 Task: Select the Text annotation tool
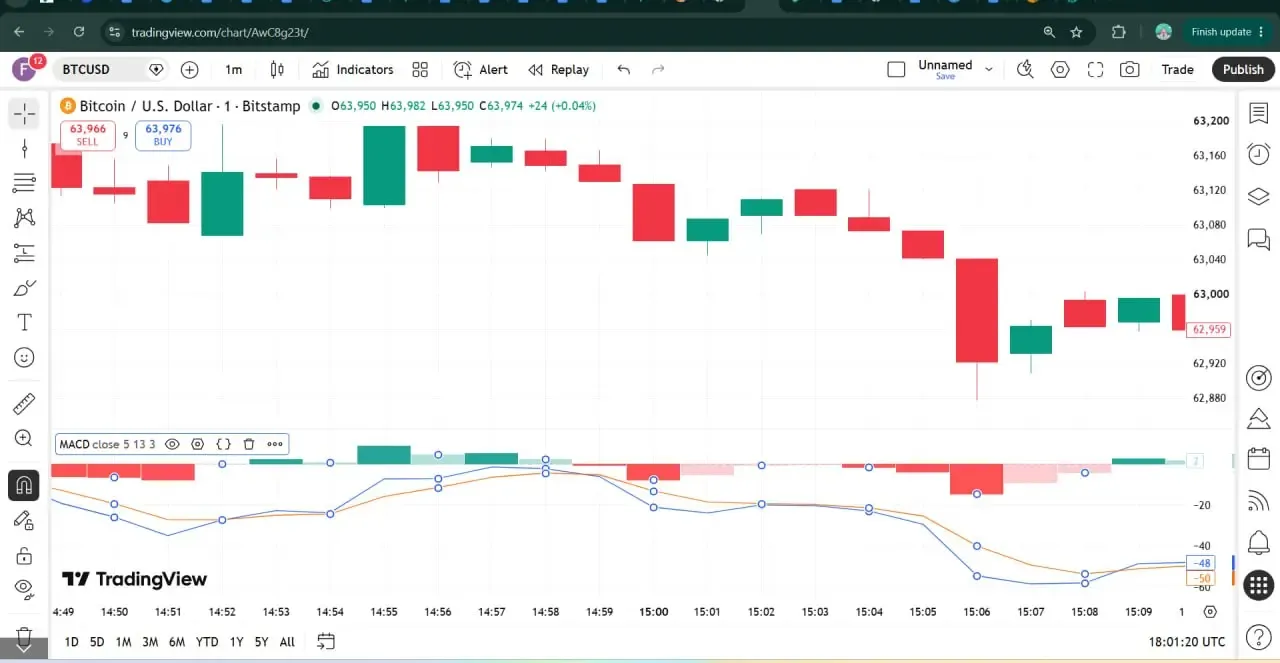pyautogui.click(x=24, y=322)
